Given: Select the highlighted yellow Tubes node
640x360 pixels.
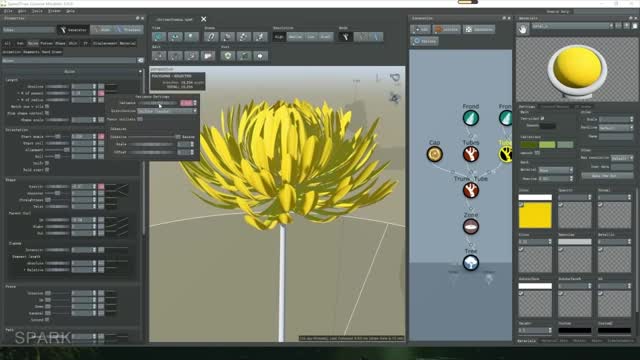Looking at the screenshot, I should (506, 154).
